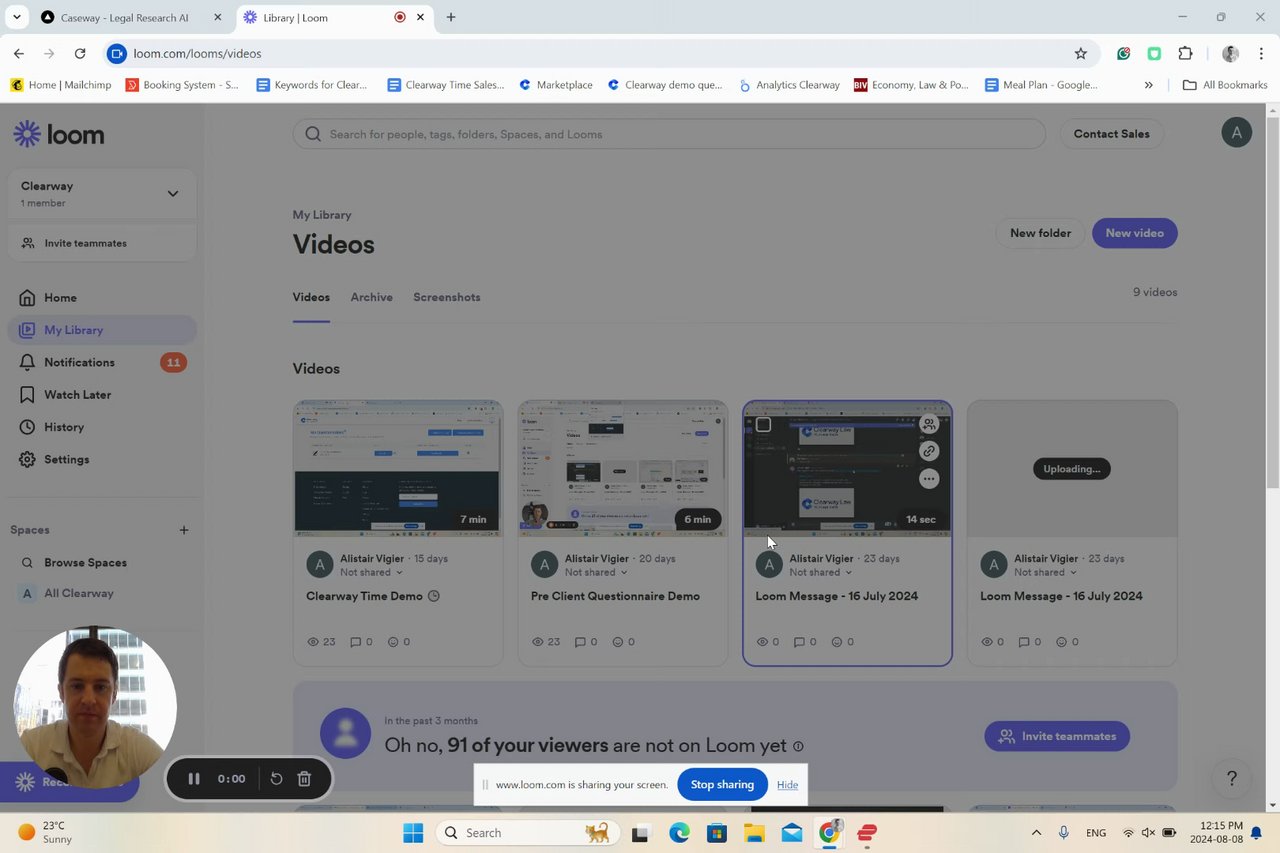Open the All Bookmarks folder
The width and height of the screenshot is (1280, 853).
[x=1225, y=85]
